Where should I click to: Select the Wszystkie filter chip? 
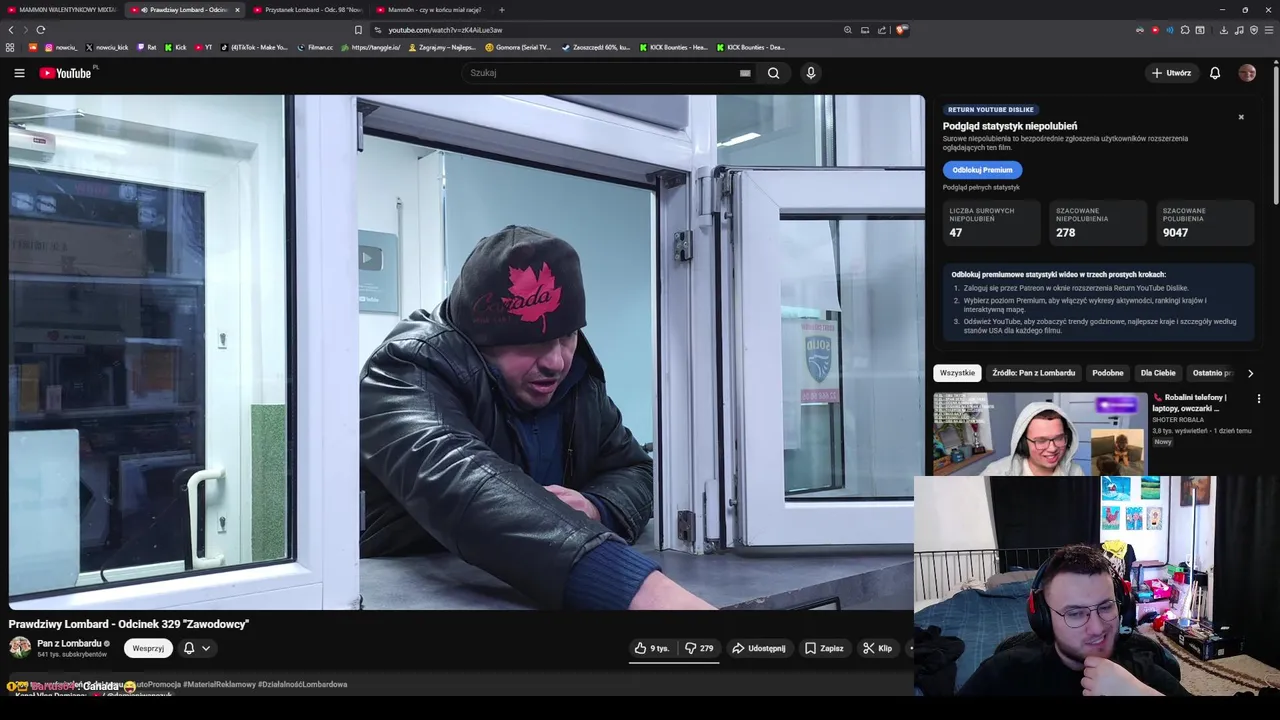click(x=957, y=373)
